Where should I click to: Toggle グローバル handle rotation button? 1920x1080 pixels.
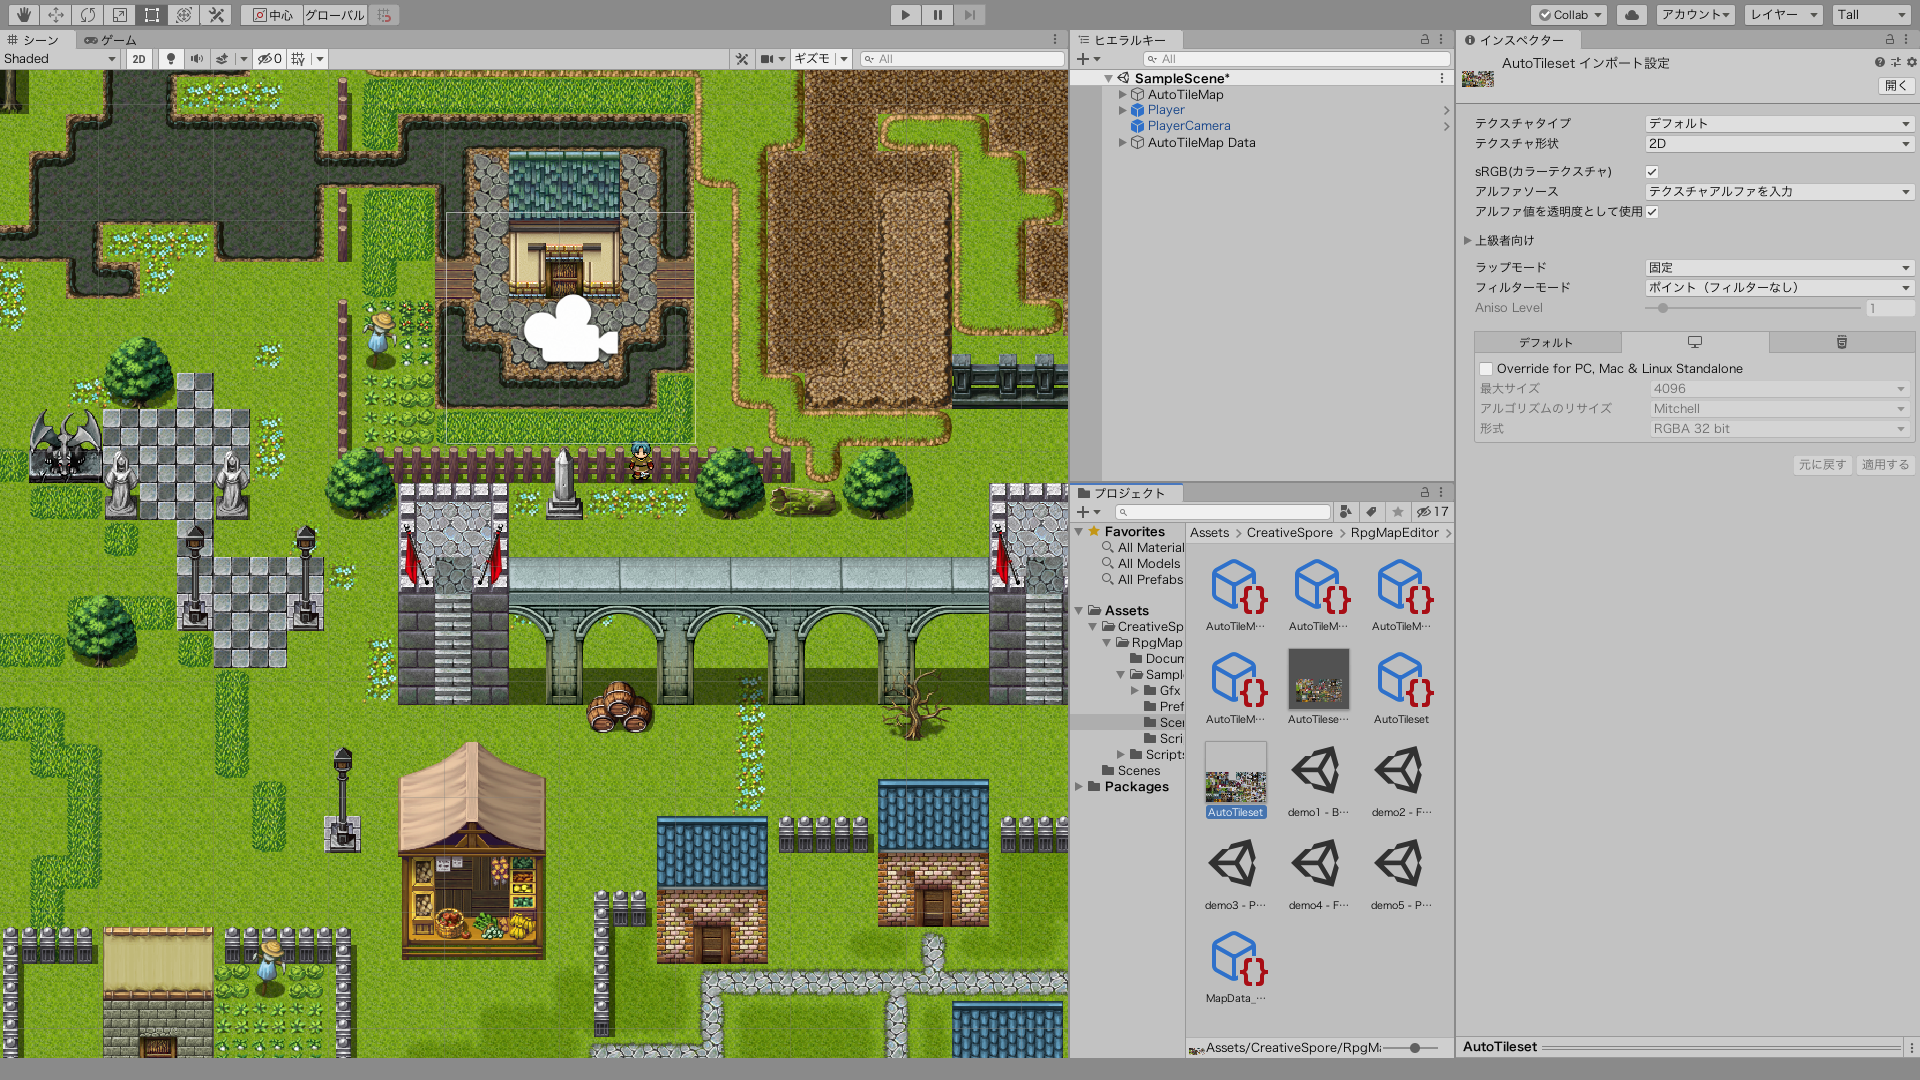335,15
